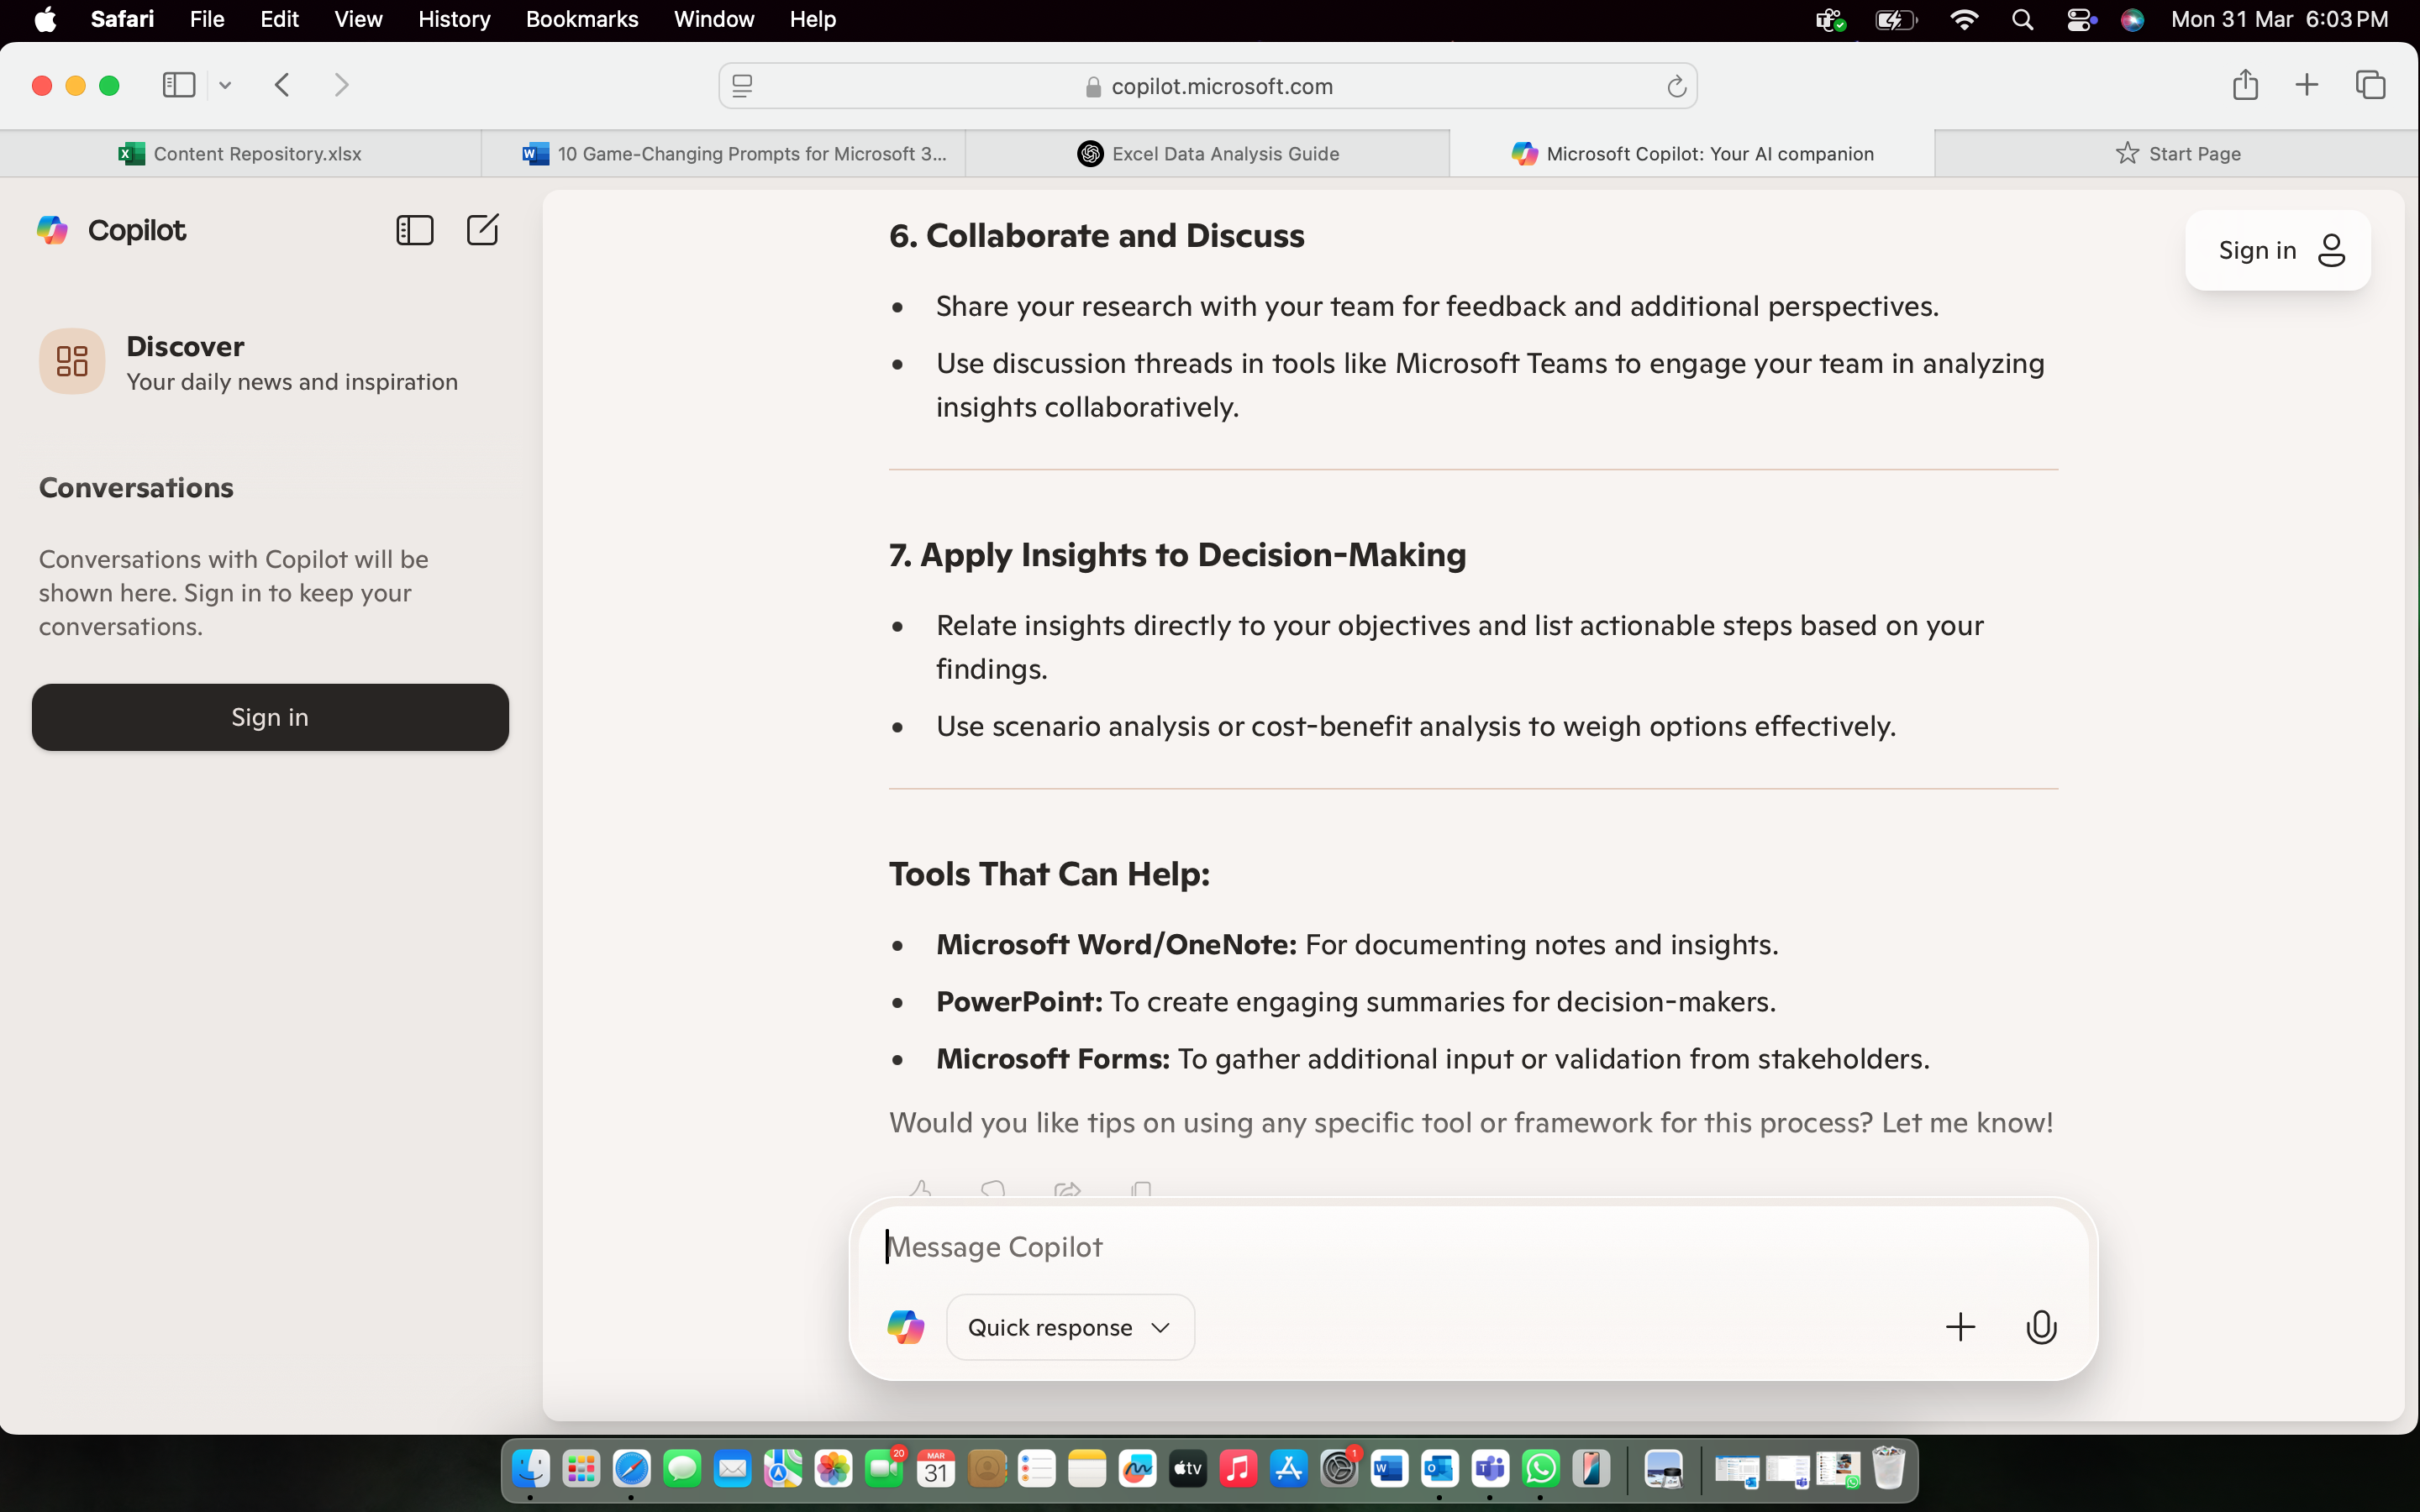Click the battery status icon

point(1895,20)
